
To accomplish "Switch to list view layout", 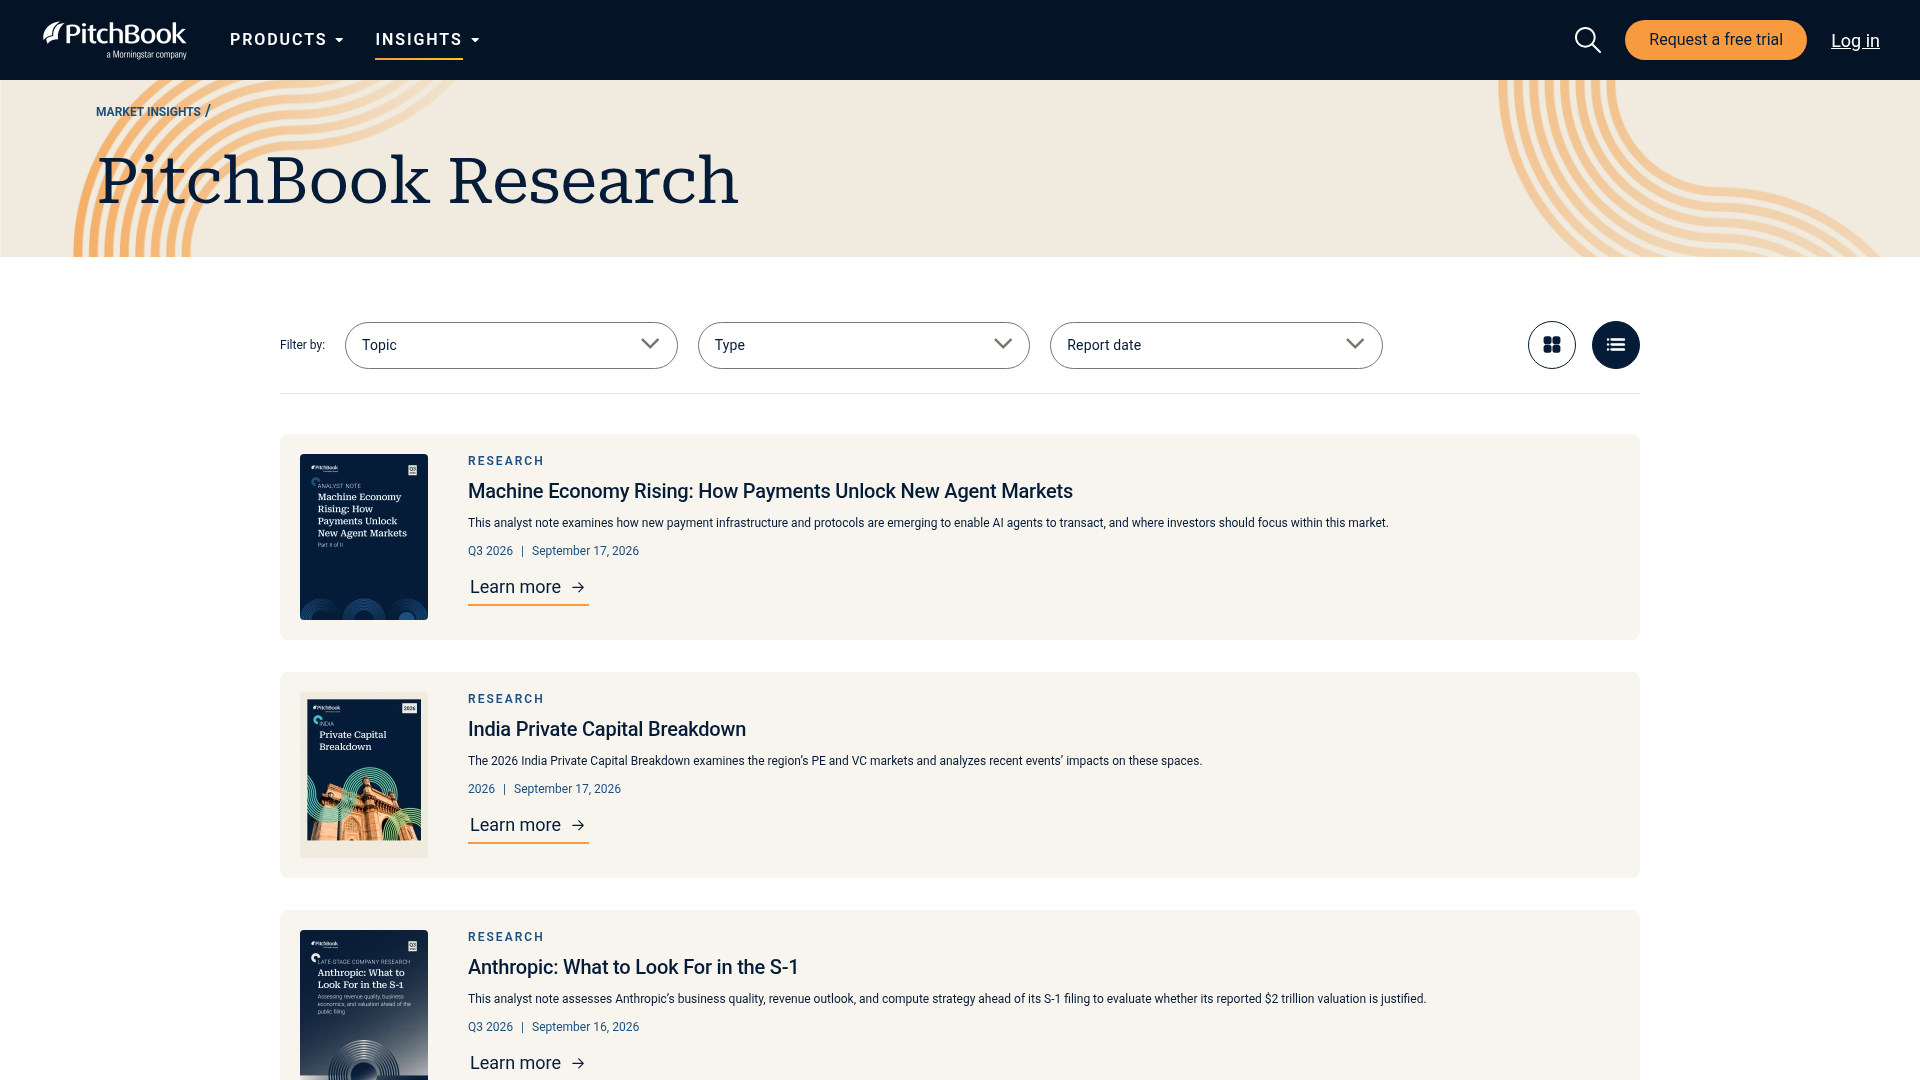I will tap(1616, 345).
